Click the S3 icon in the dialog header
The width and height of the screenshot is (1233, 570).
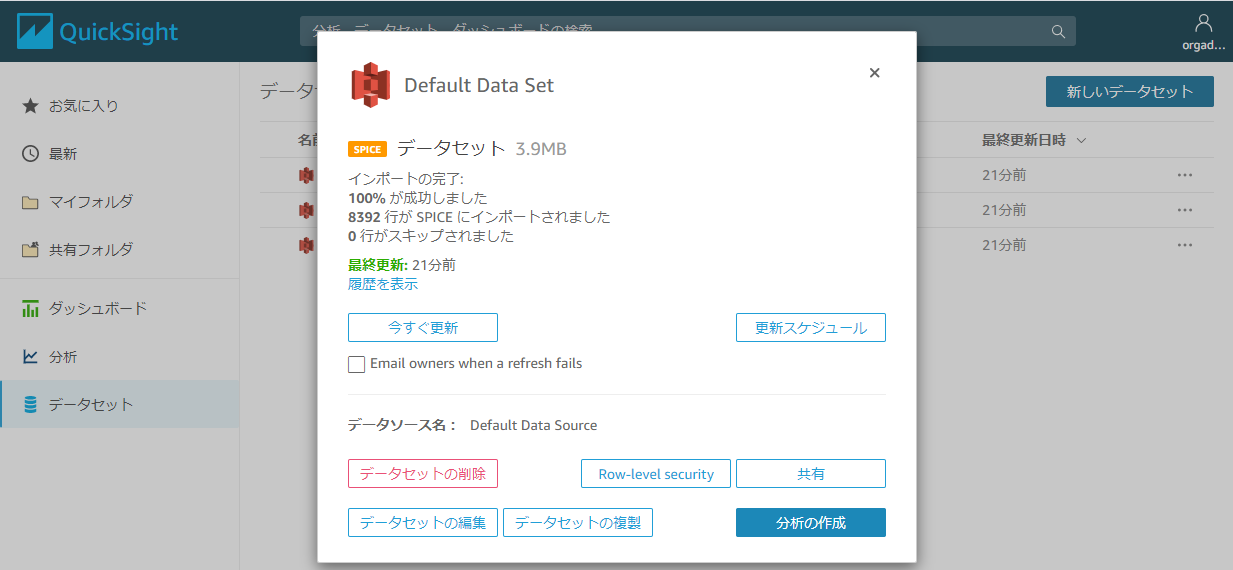(x=370, y=84)
